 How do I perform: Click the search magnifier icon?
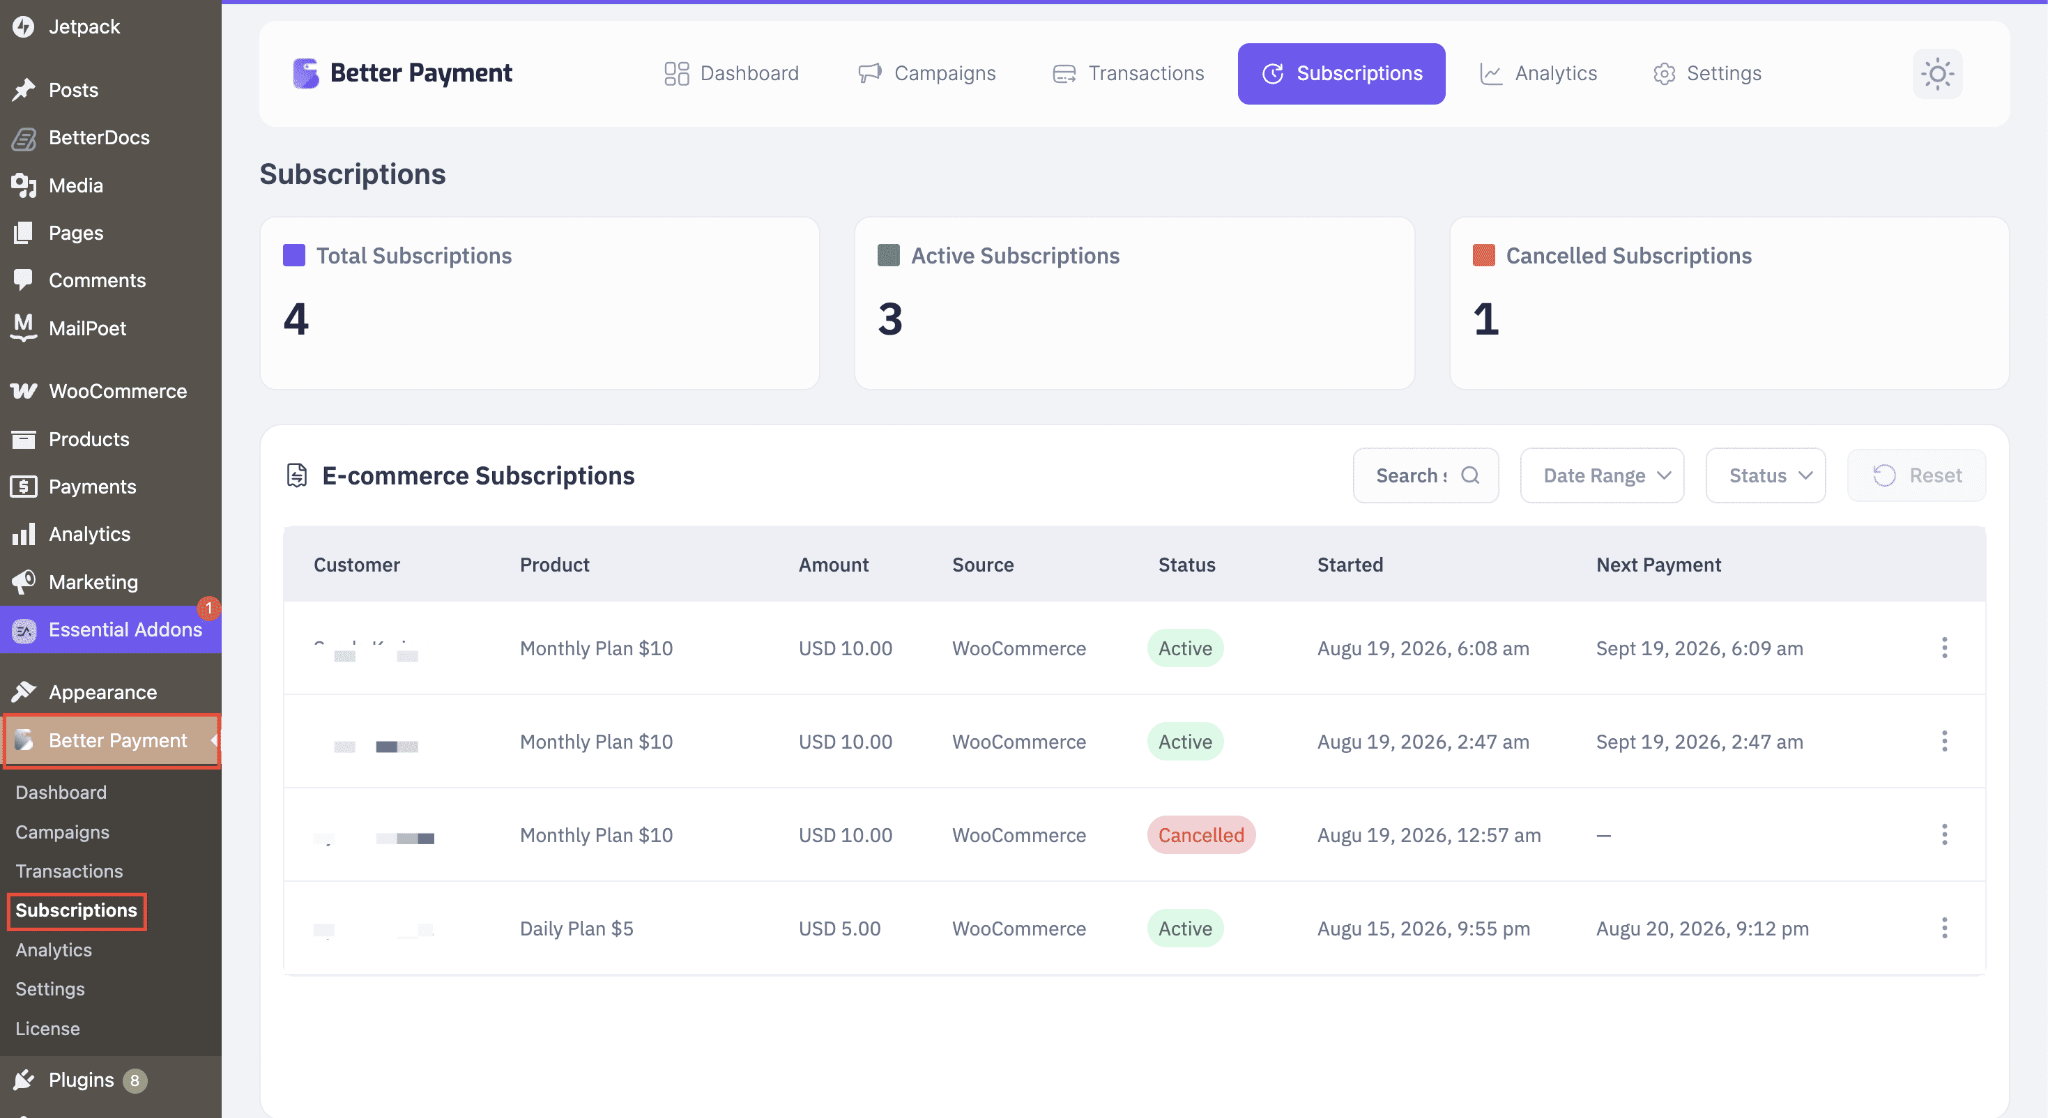pos(1470,475)
